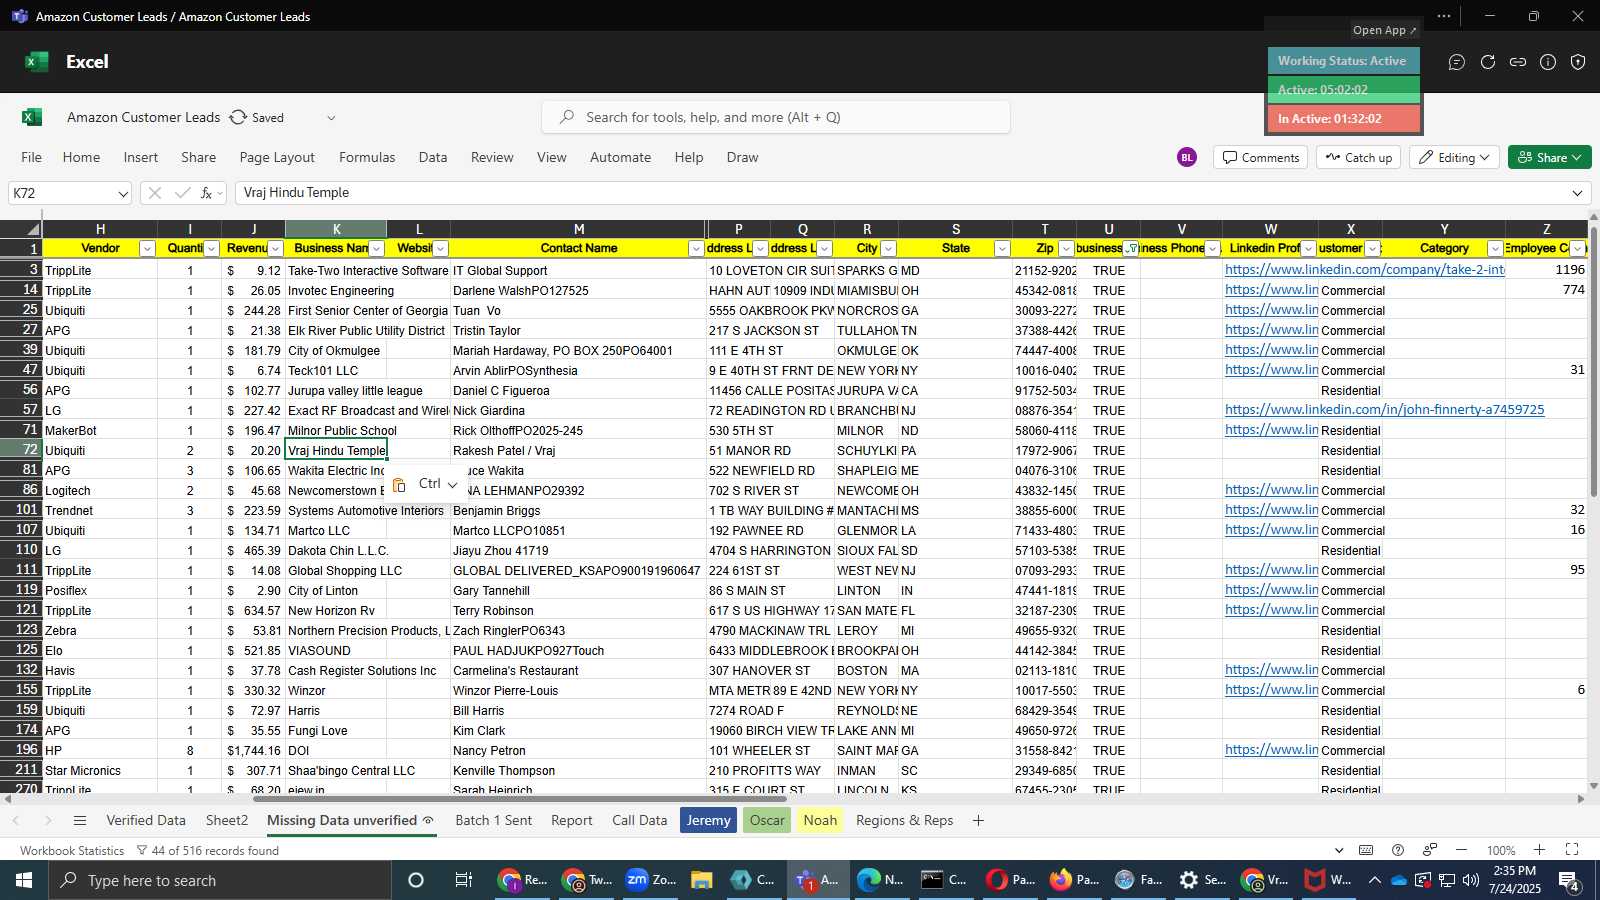Click Type here to search box on taskbar
This screenshot has height=900, width=1600.
coord(220,880)
